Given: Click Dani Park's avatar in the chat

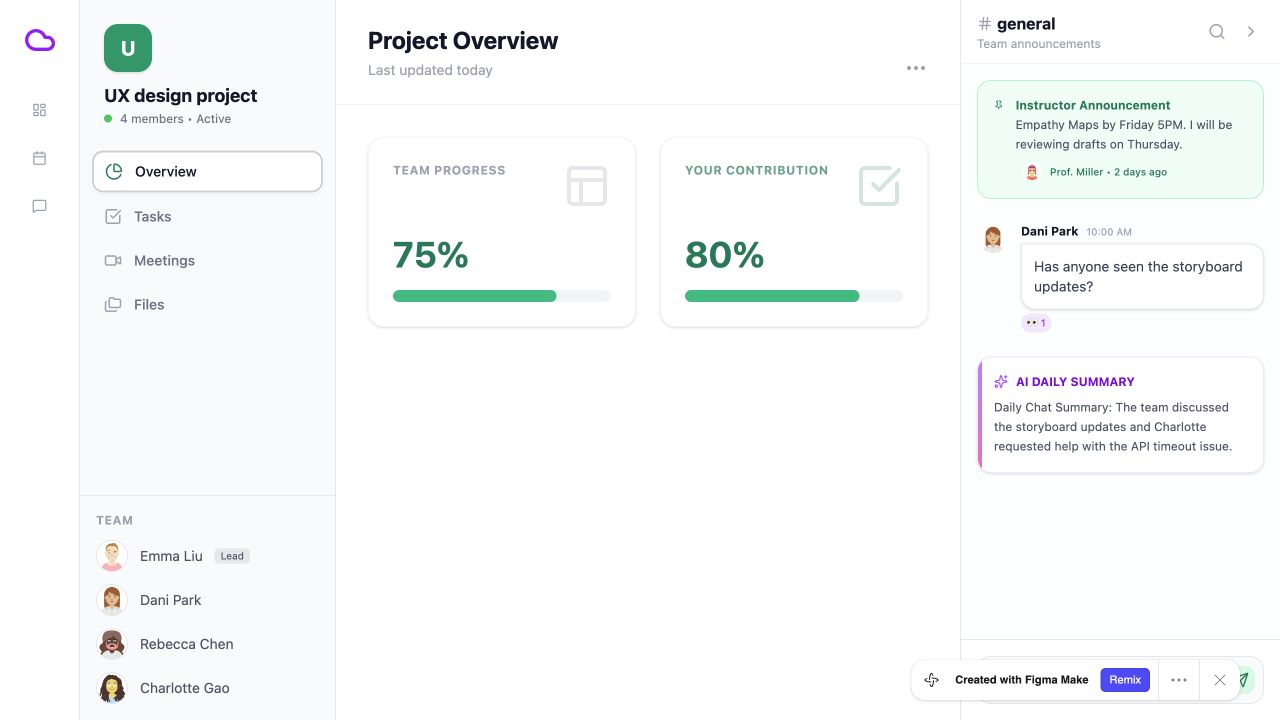Looking at the screenshot, I should (993, 238).
